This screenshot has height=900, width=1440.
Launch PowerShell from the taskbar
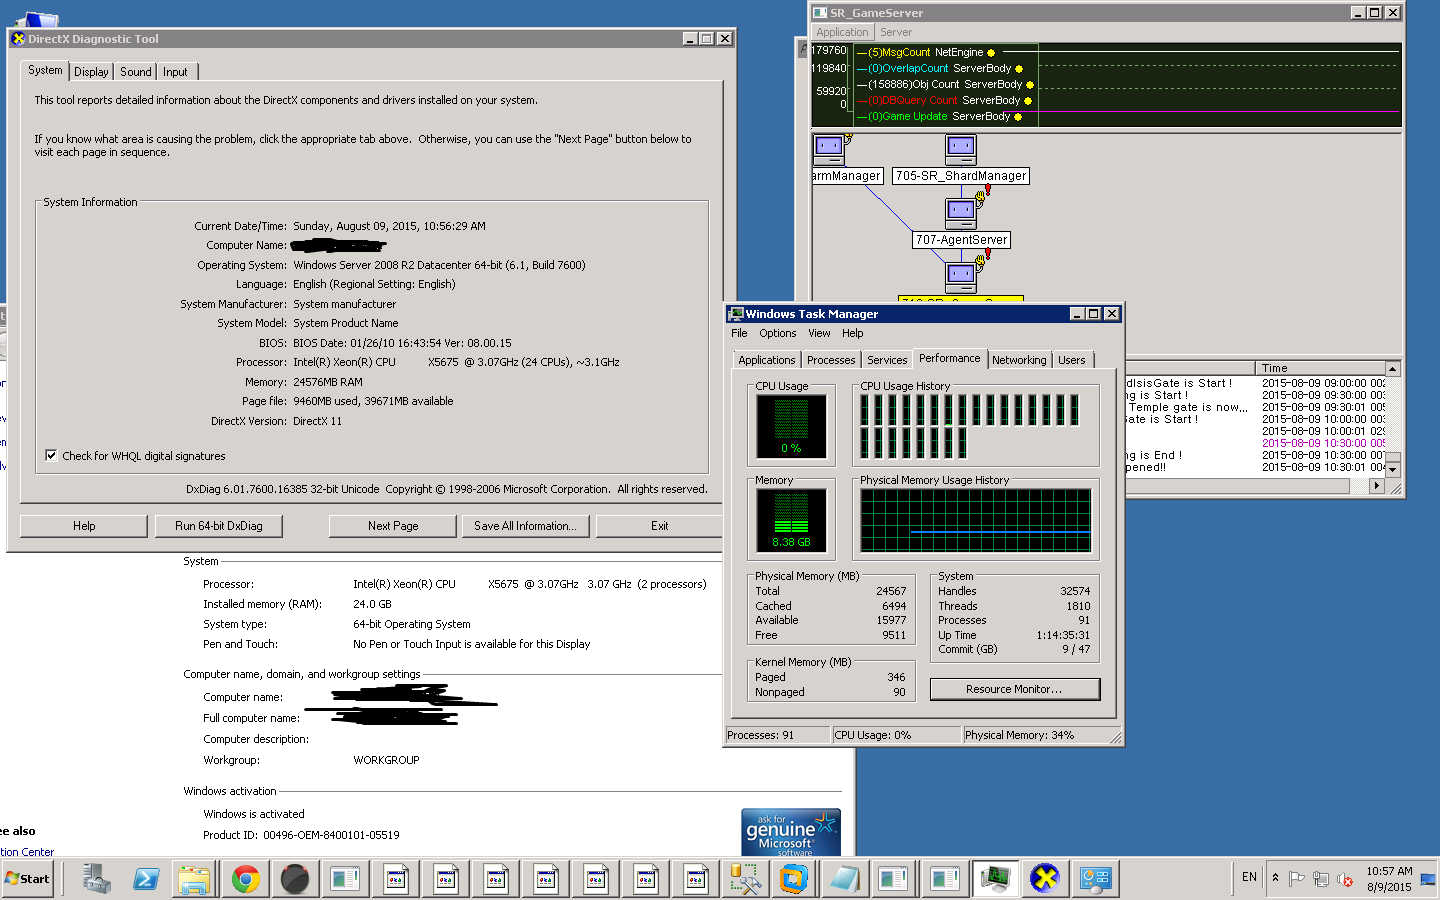click(146, 879)
